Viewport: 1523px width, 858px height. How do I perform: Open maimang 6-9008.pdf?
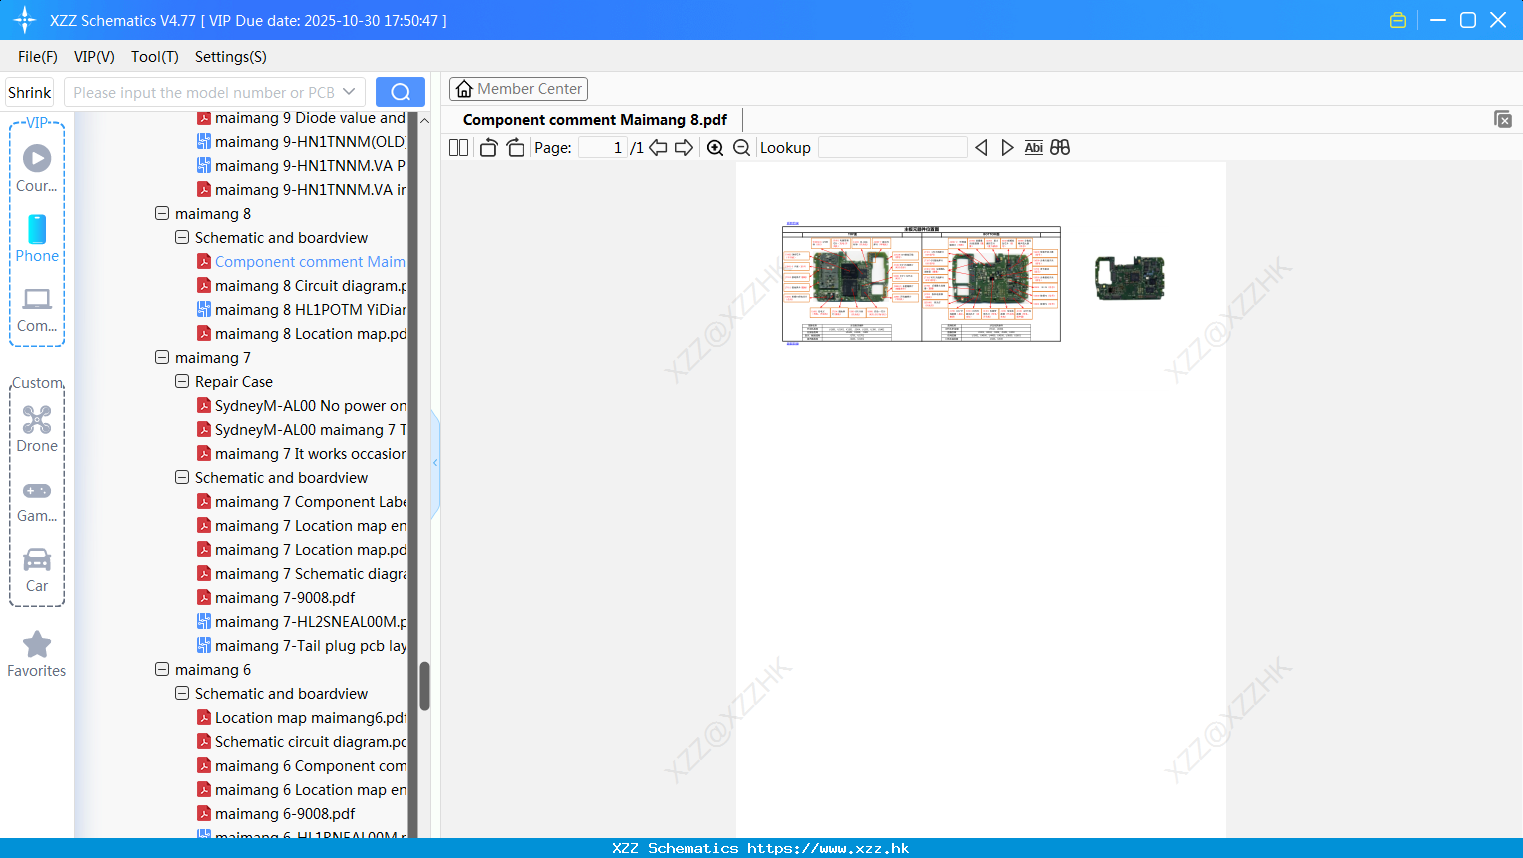pyautogui.click(x=276, y=814)
